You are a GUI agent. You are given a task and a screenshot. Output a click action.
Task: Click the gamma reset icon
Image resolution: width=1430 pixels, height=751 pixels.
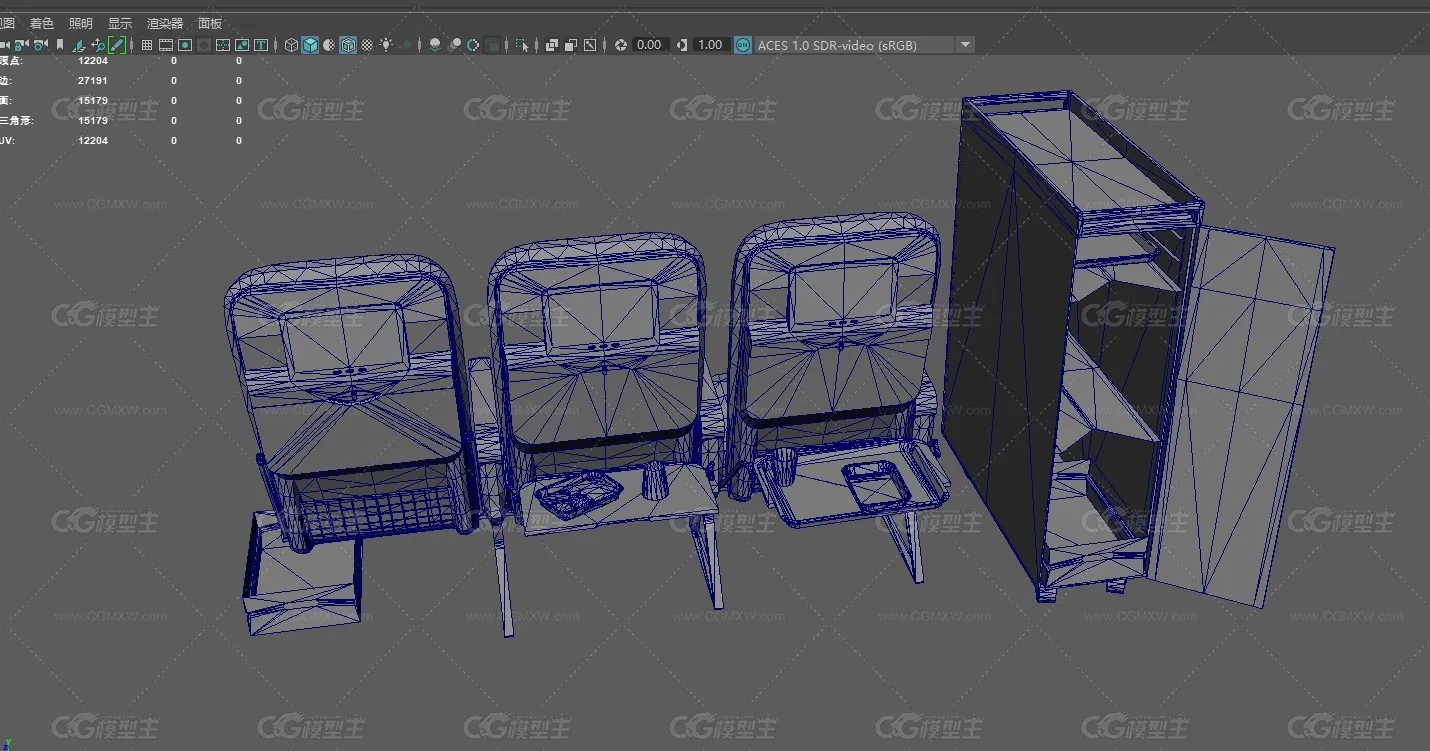point(682,45)
